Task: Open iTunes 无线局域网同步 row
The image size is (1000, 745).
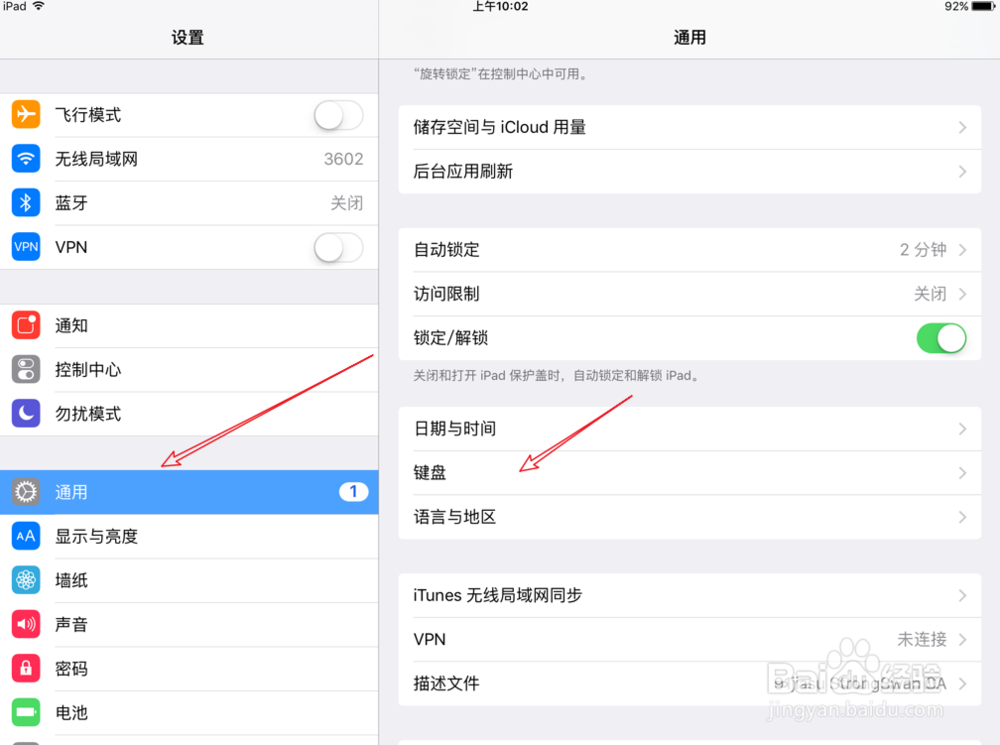Action: coord(689,595)
